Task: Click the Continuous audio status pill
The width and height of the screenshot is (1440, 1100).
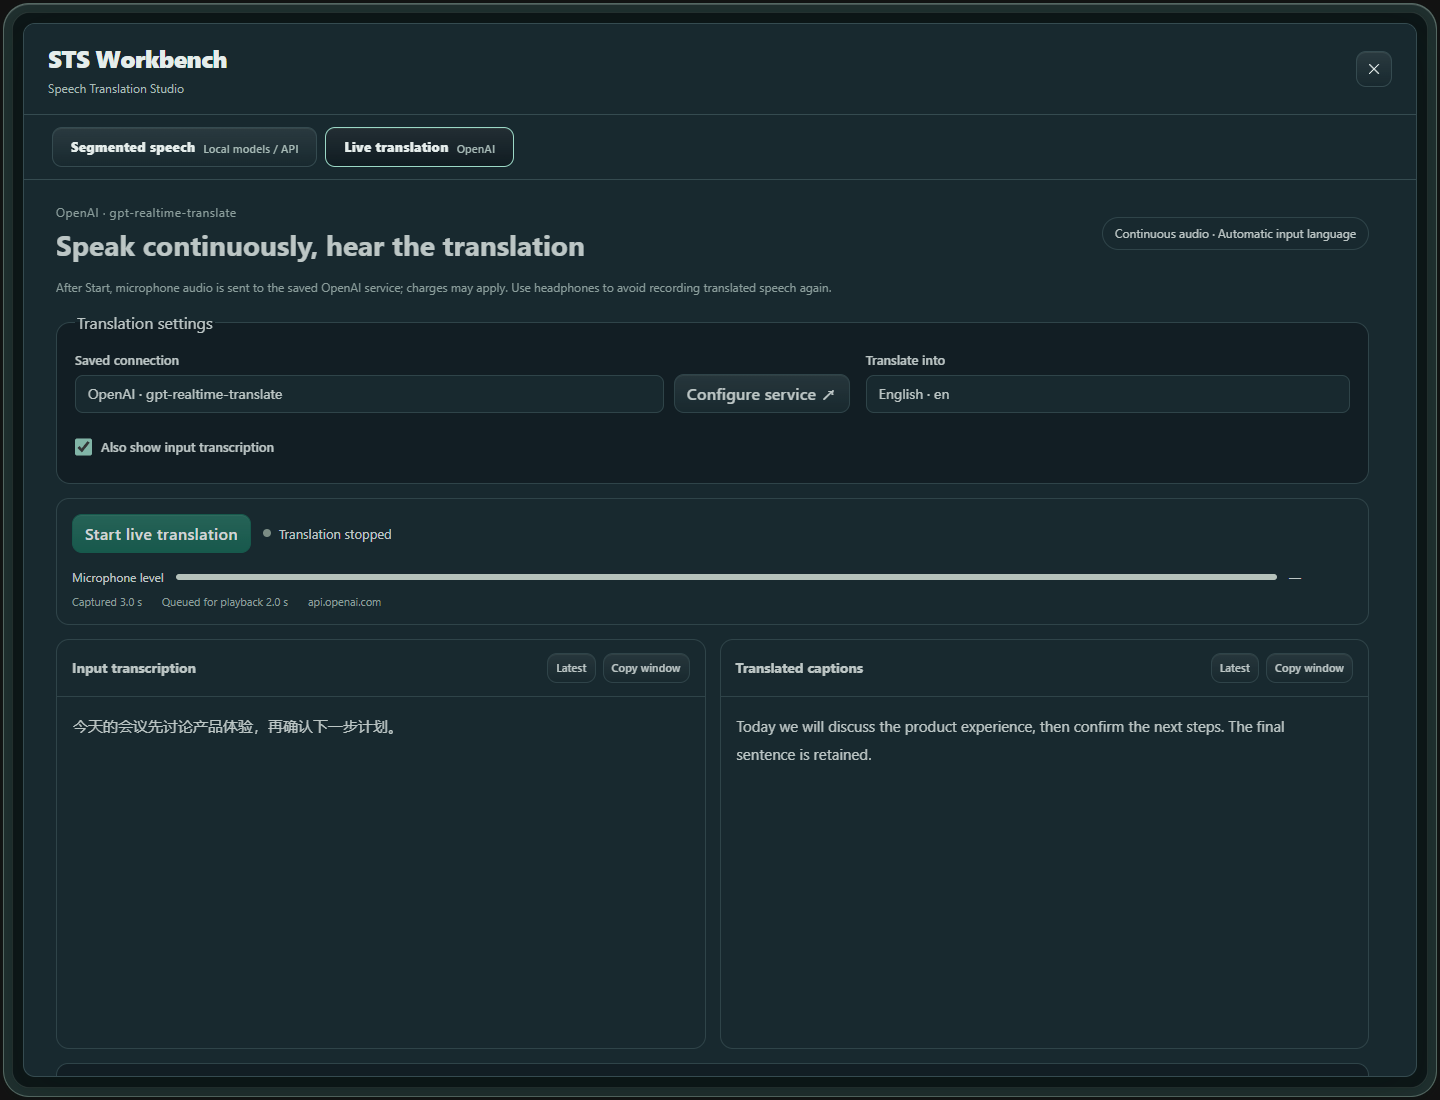Action: [x=1235, y=234]
